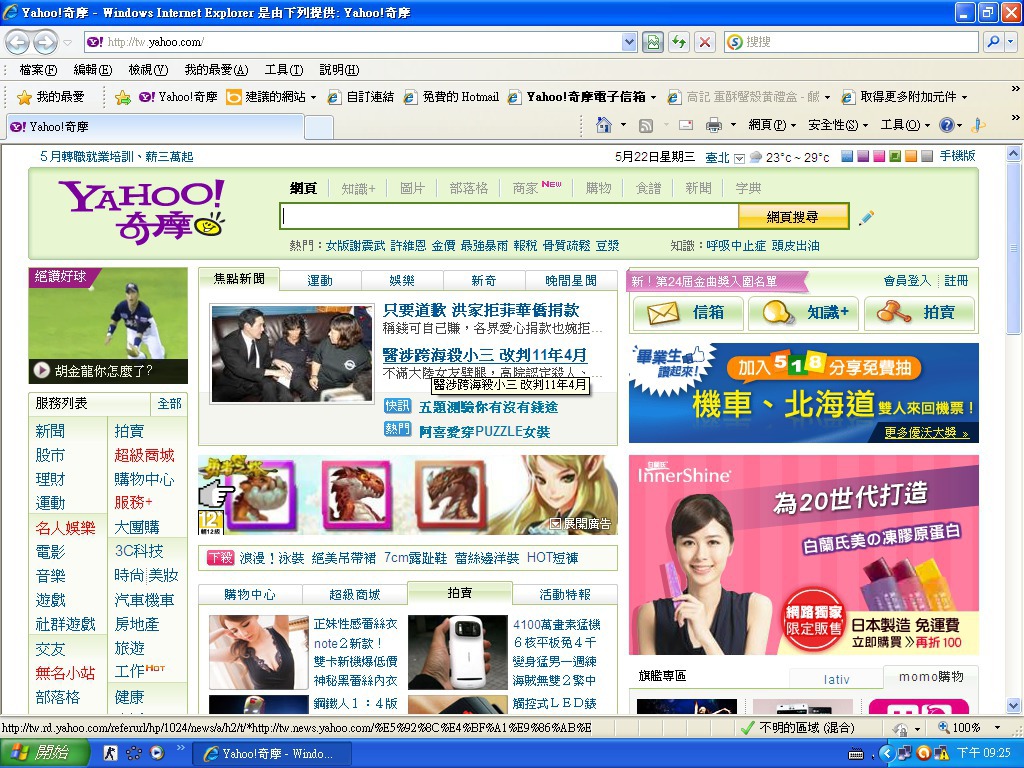The width and height of the screenshot is (1024, 768).
Task: Open the security zone status 不明的區域
Action: 798,728
